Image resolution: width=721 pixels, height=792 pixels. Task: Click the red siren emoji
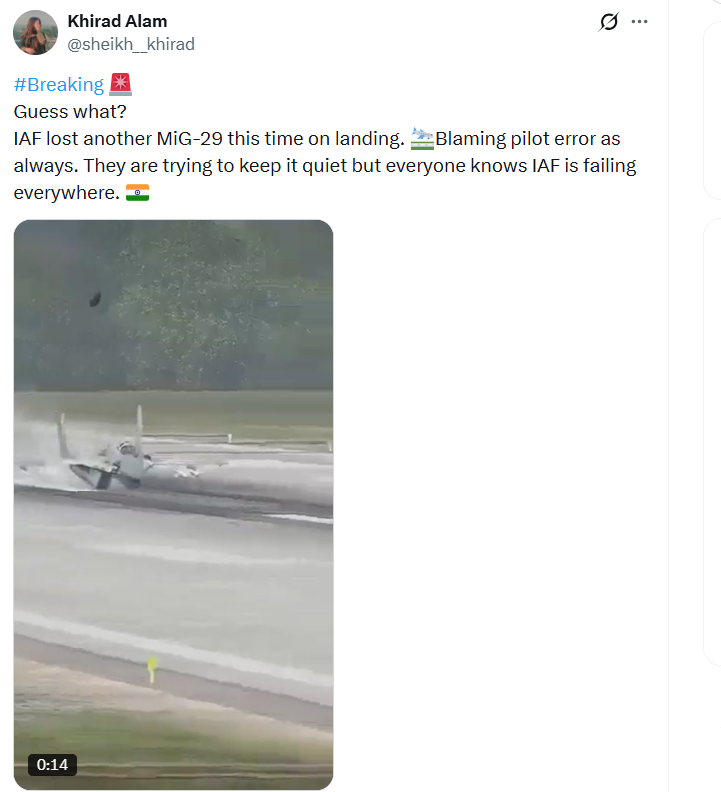click(x=120, y=84)
